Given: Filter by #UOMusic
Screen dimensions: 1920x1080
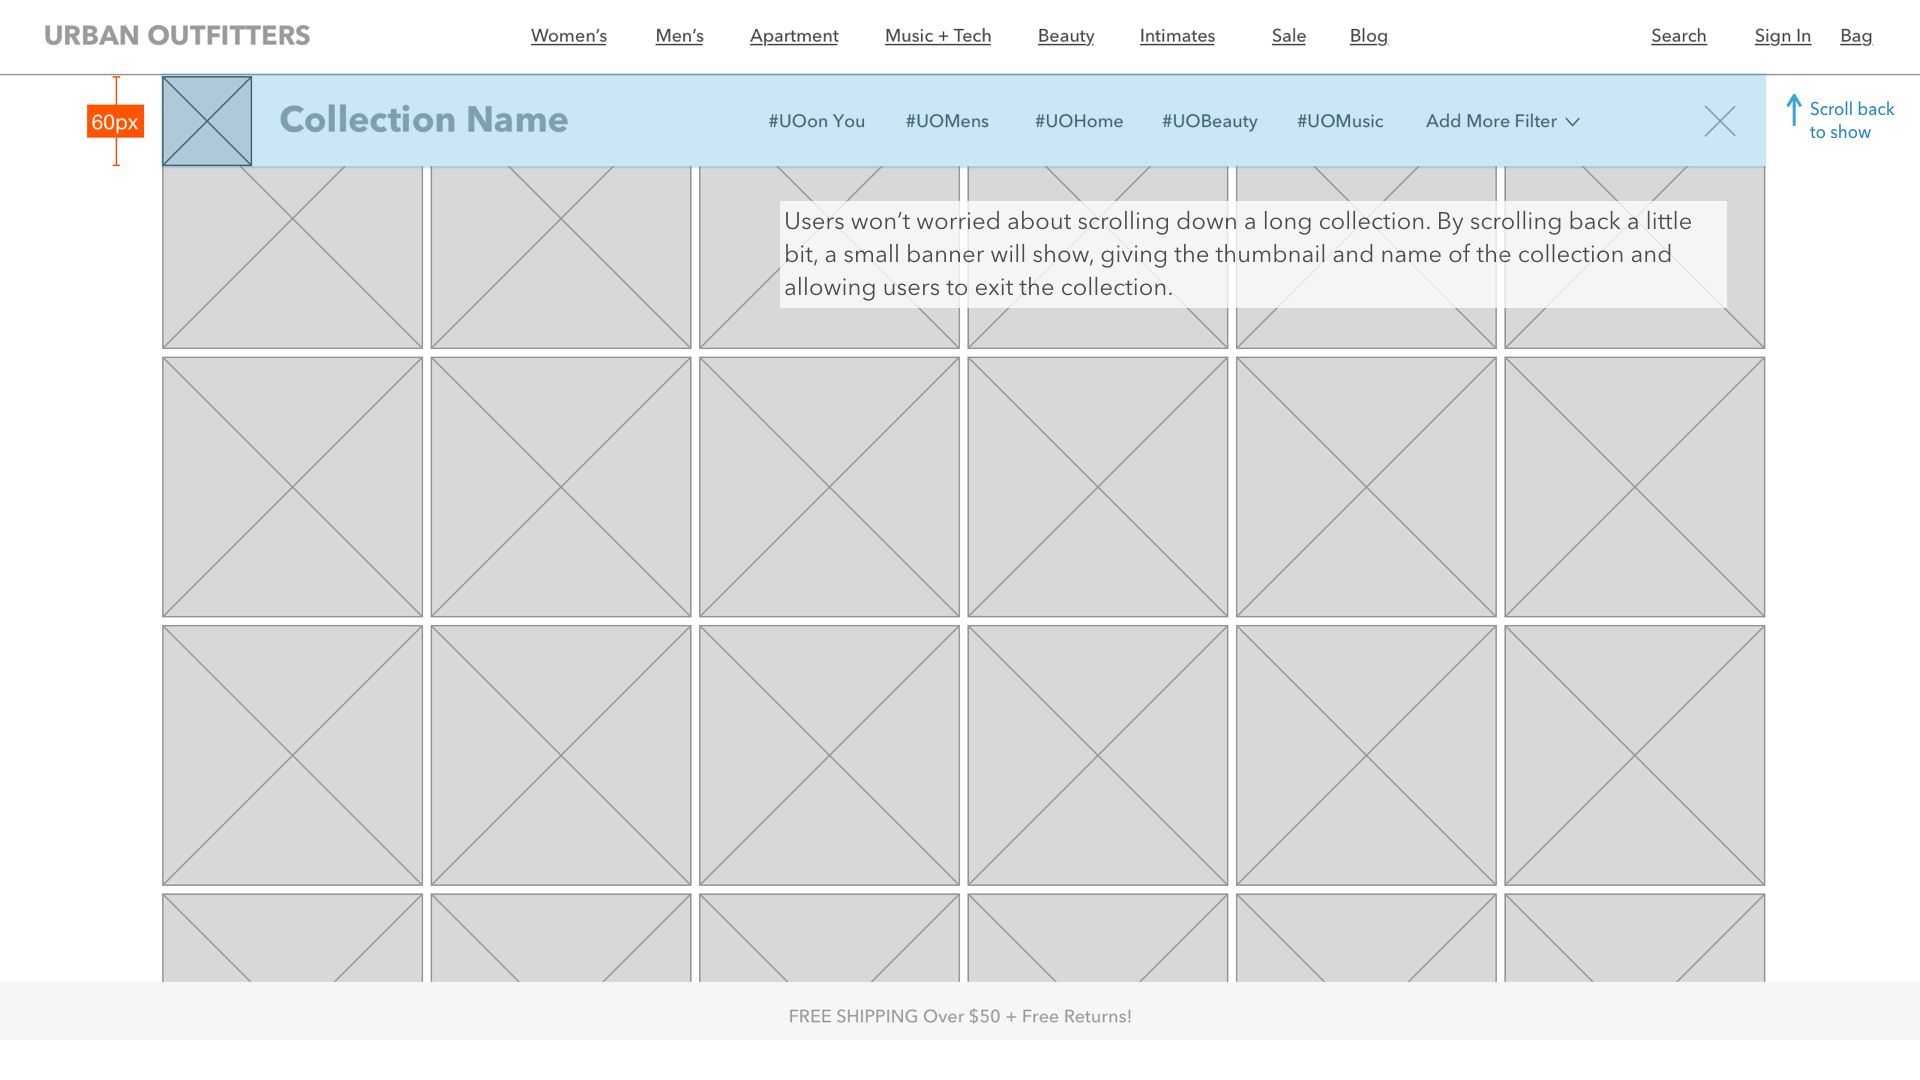Looking at the screenshot, I should point(1339,121).
